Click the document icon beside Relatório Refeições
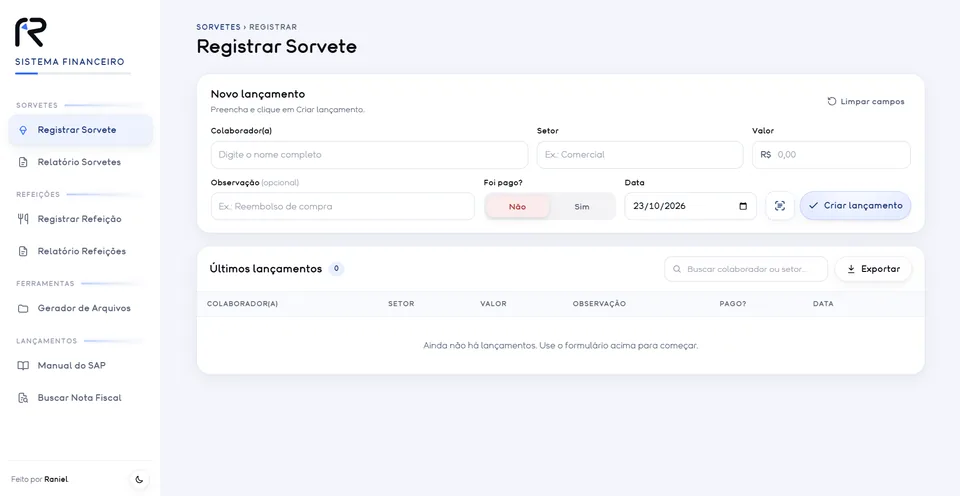 [x=23, y=251]
